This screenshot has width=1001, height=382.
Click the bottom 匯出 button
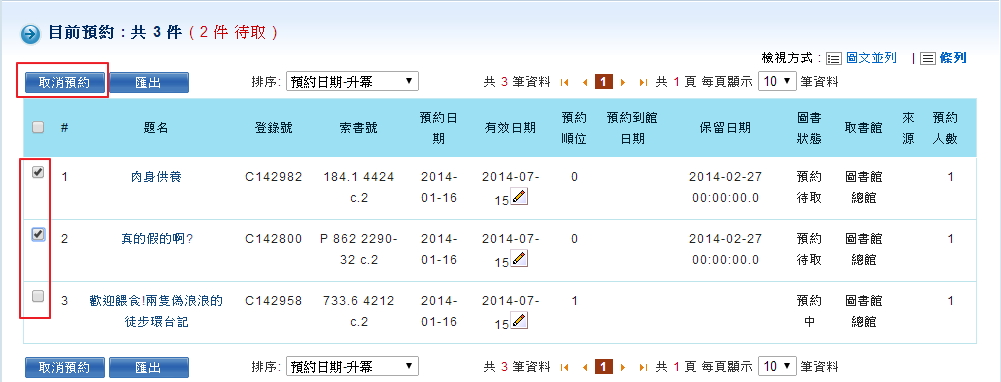tap(149, 368)
